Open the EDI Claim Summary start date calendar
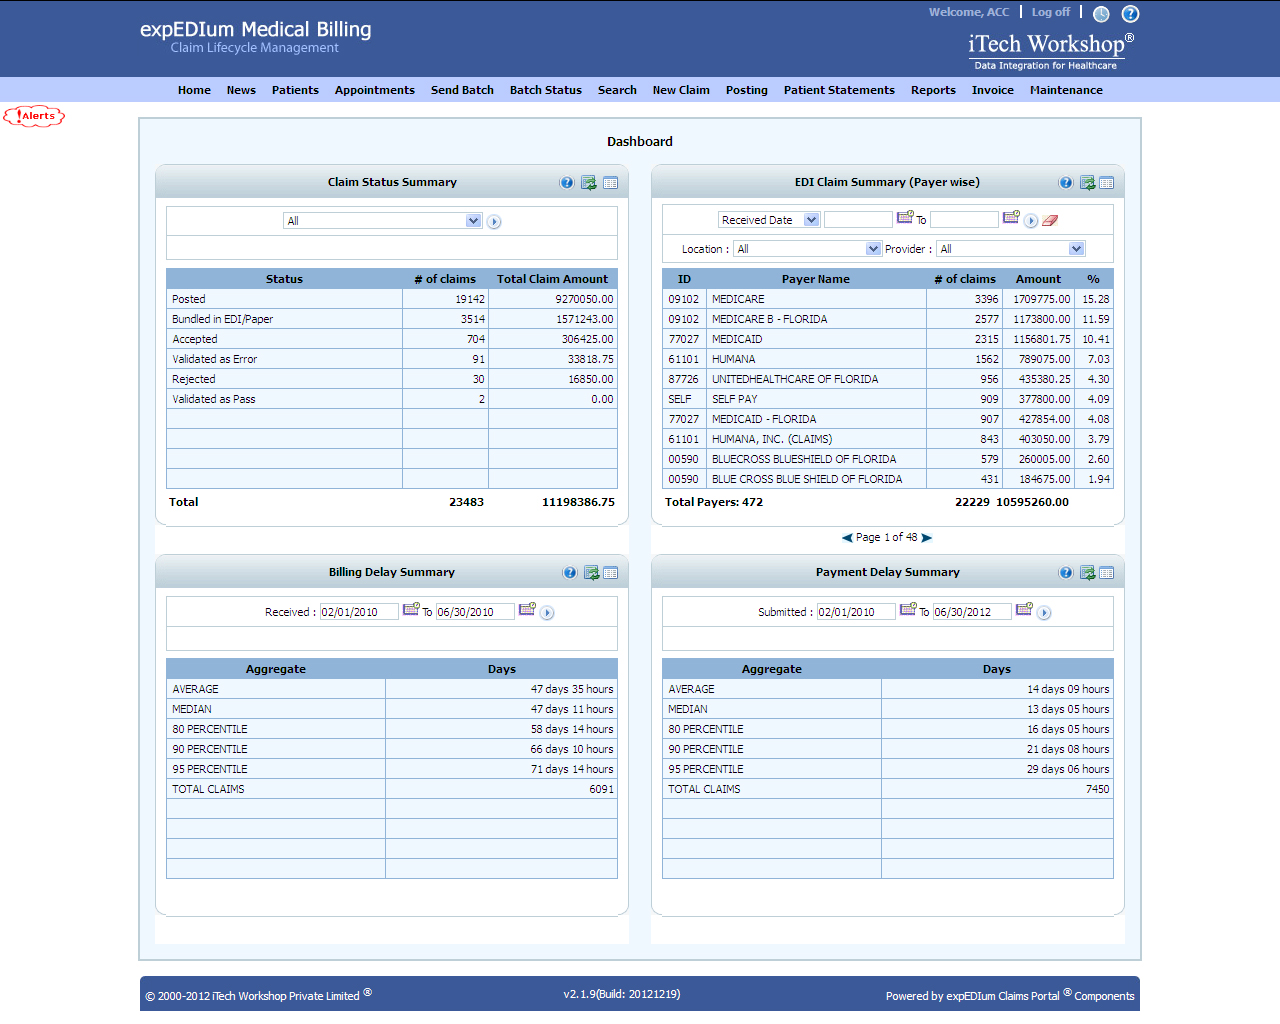The height and width of the screenshot is (1024, 1280). [x=905, y=217]
